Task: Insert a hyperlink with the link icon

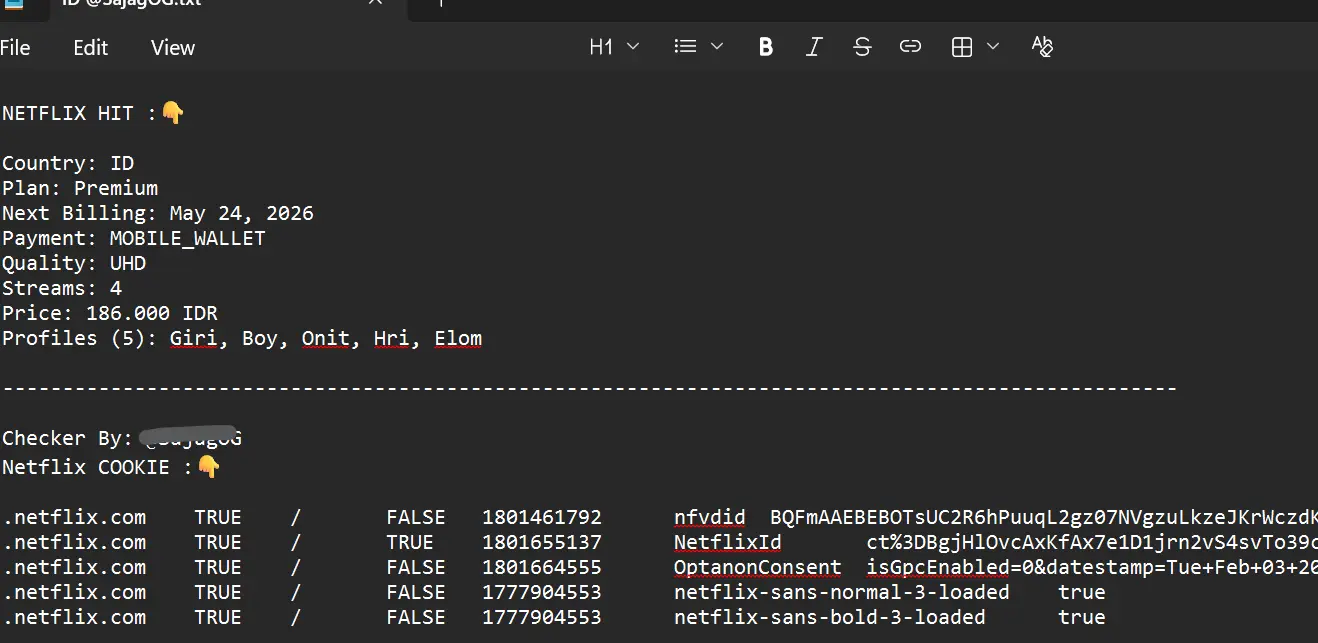Action: click(x=910, y=47)
